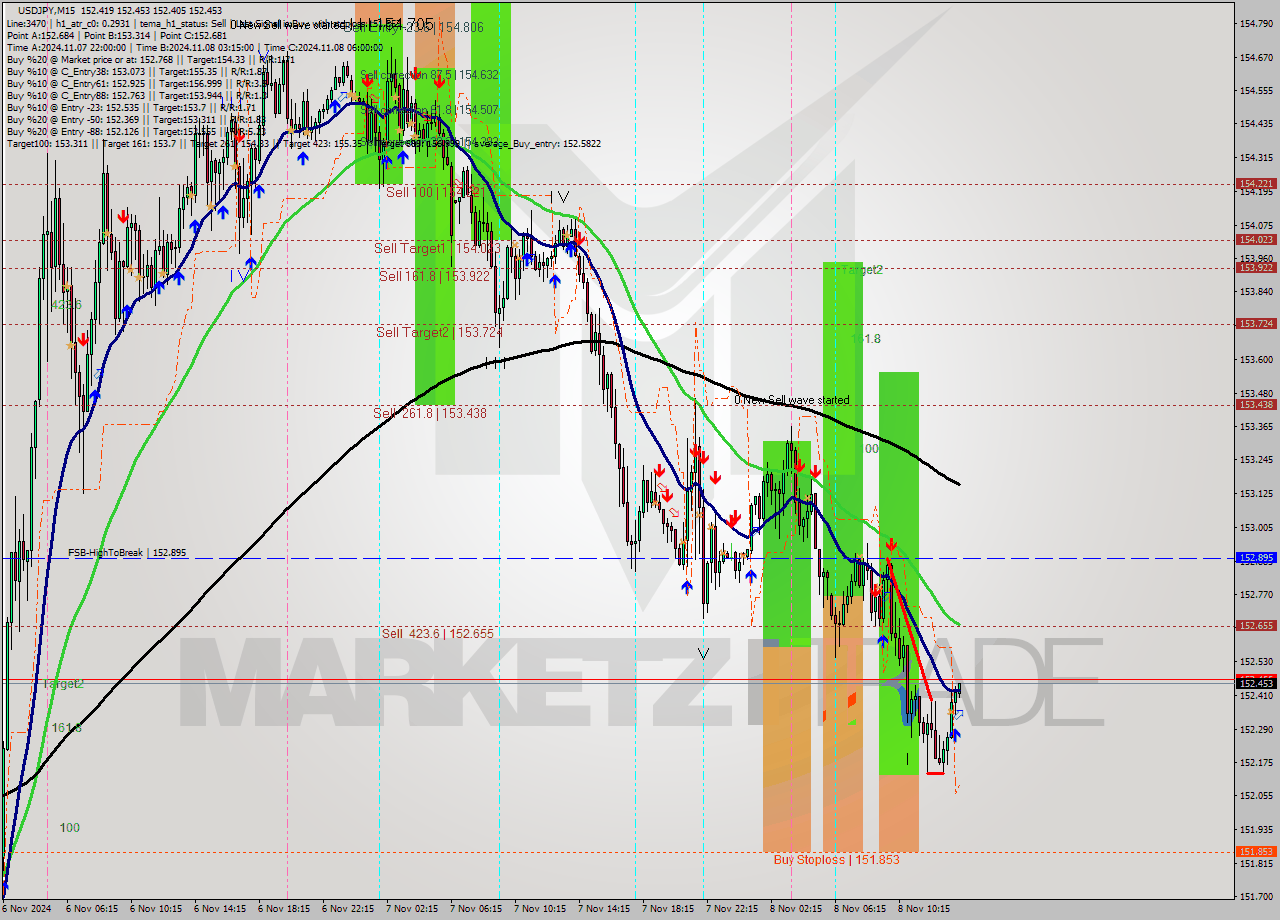Image resolution: width=1280 pixels, height=920 pixels.
Task: Click the red 153.438 price tag
Action: point(1256,405)
